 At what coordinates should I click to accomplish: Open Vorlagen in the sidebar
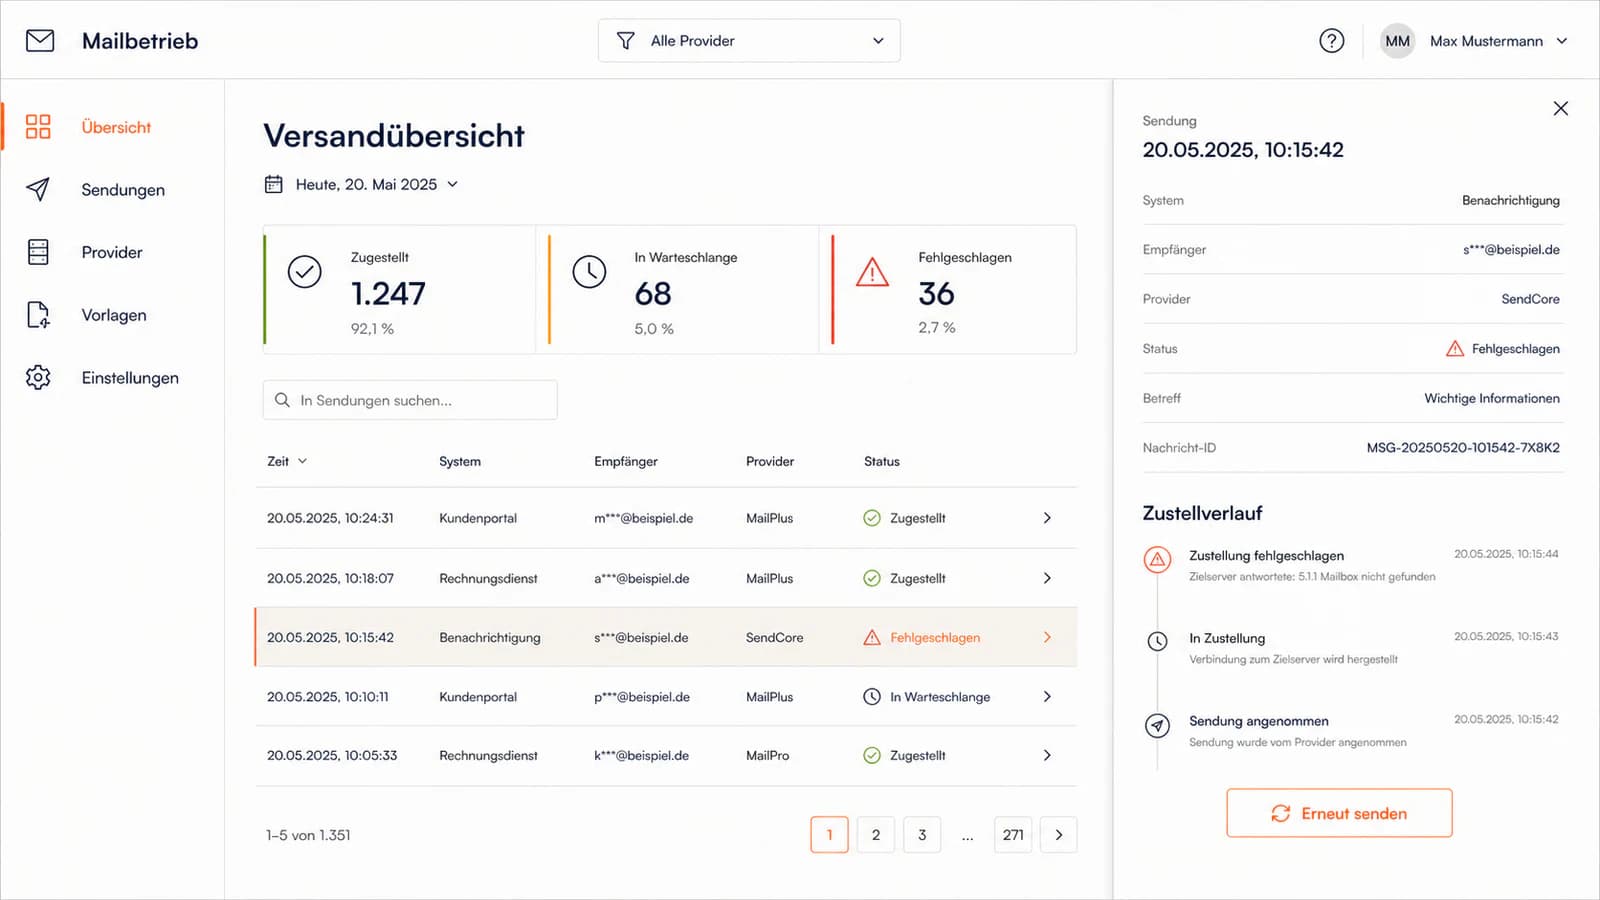(112, 315)
